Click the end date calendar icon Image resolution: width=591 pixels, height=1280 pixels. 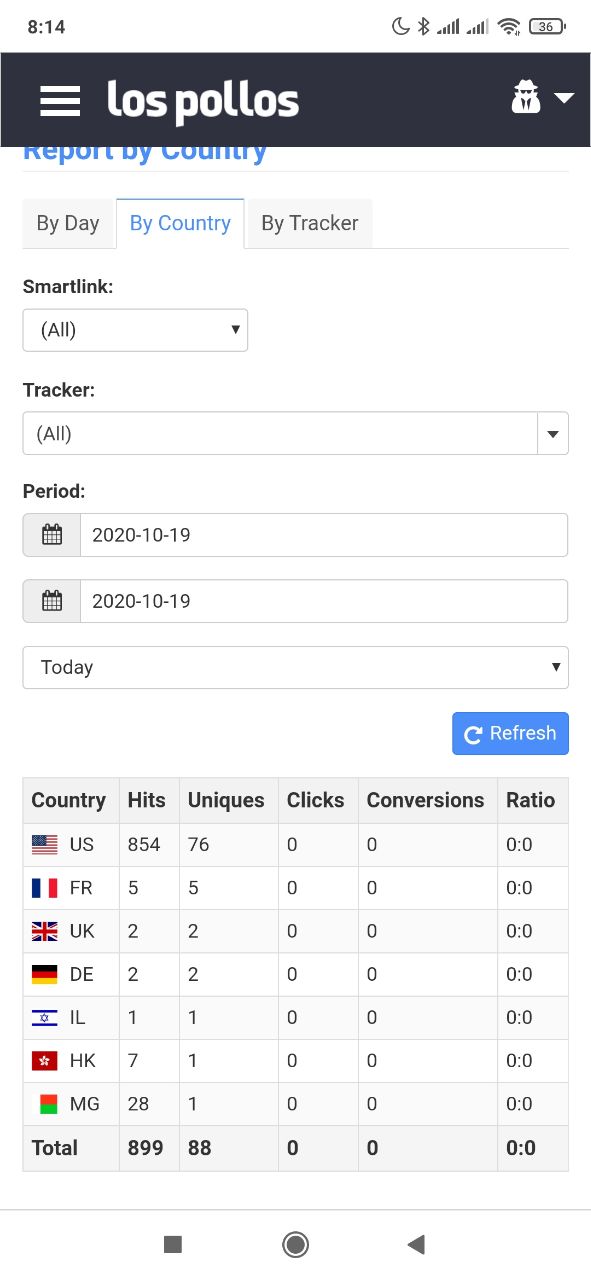(x=52, y=601)
